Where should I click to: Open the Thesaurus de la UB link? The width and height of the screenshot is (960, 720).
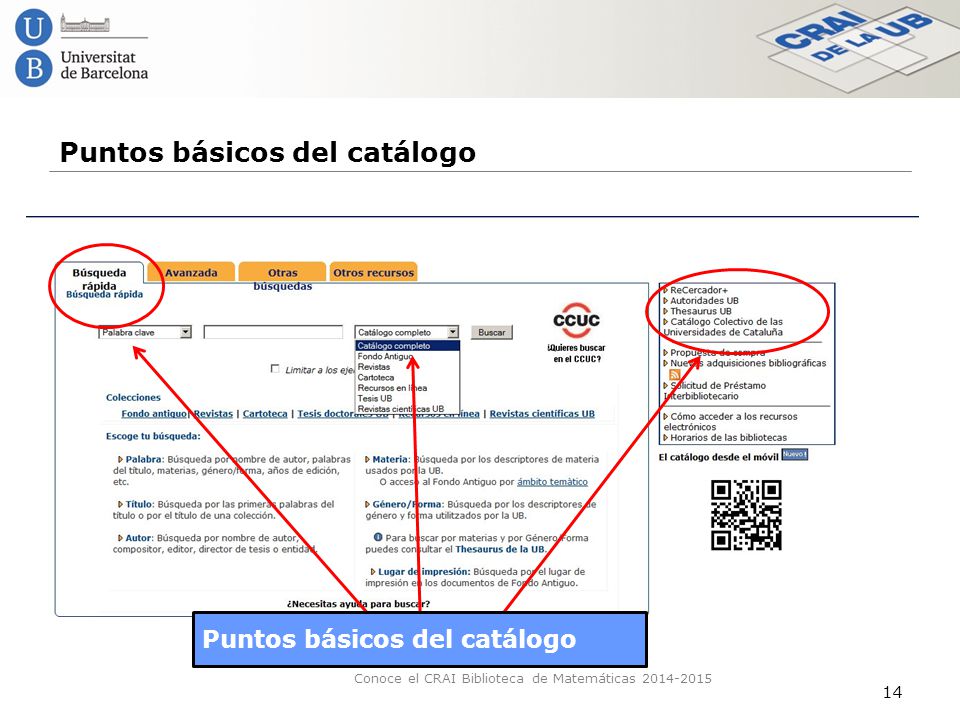pos(500,549)
